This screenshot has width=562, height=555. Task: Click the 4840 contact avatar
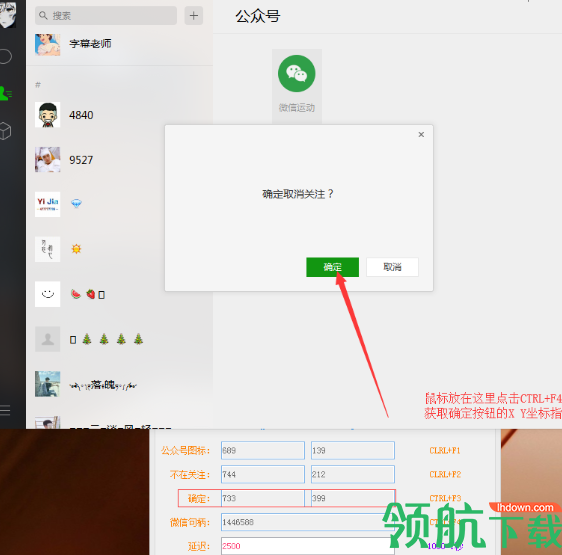click(x=47, y=115)
